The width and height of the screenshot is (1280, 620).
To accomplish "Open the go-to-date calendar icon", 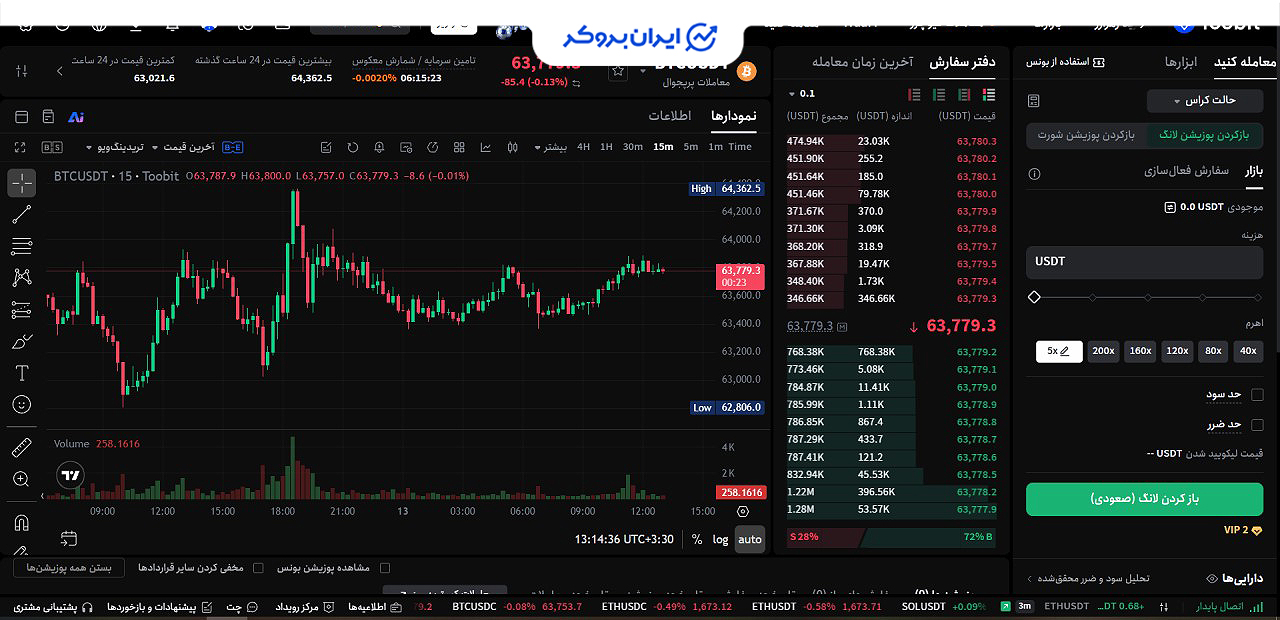I will pyautogui.click(x=68, y=538).
